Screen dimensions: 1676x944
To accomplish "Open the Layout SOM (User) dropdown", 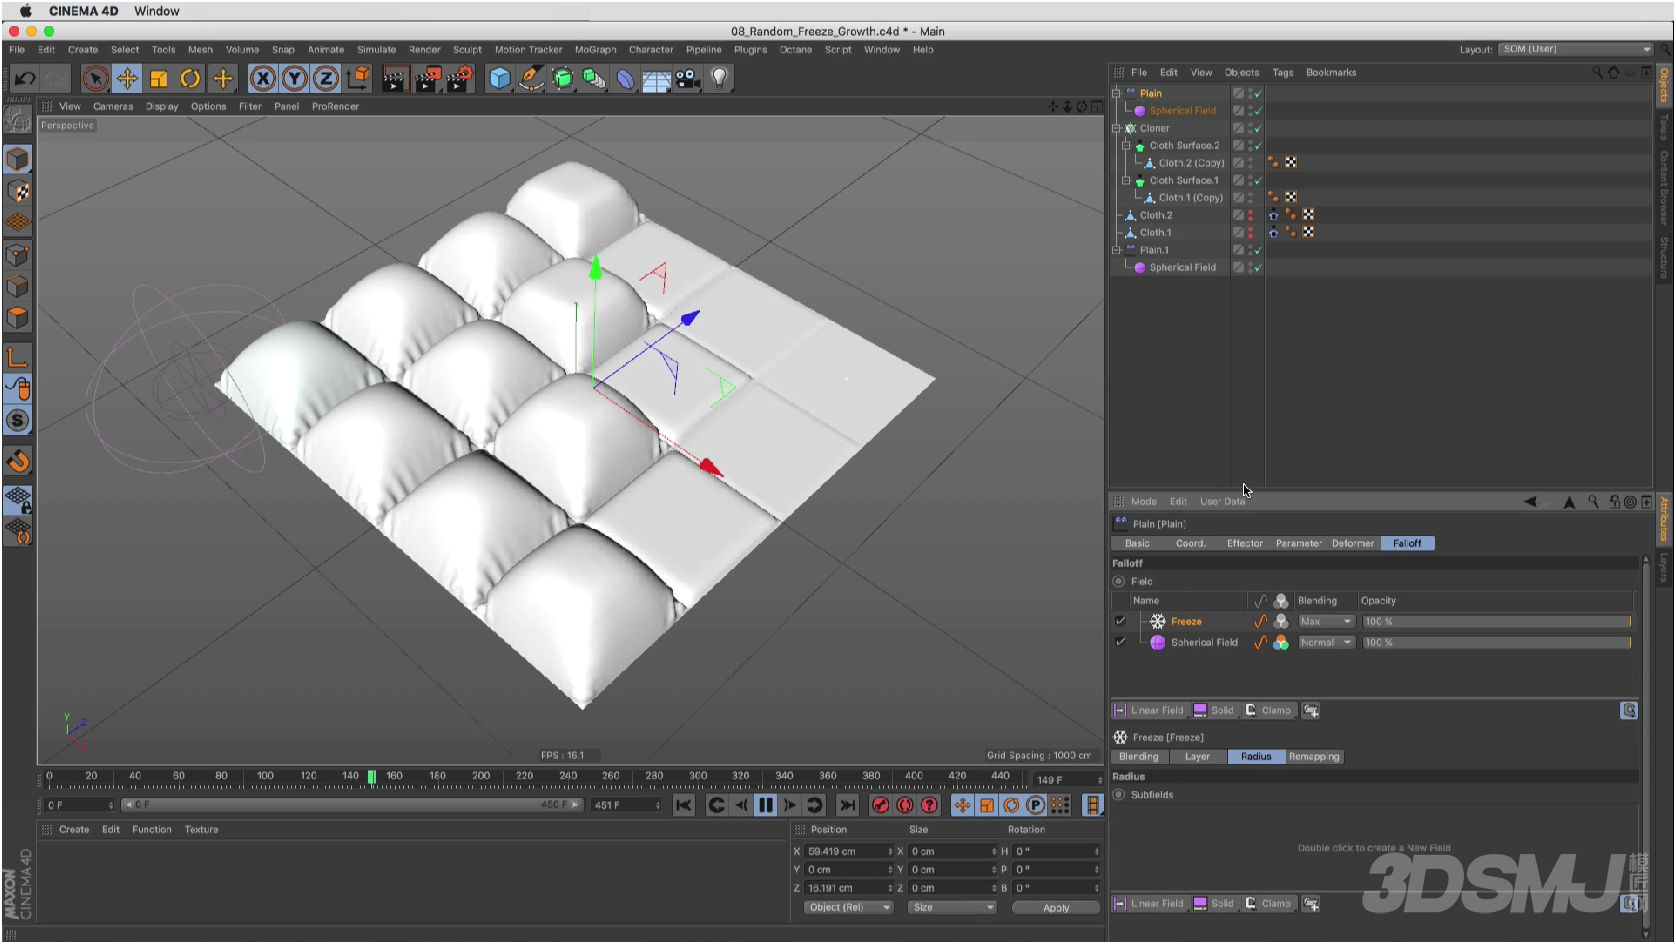I will 1576,49.
